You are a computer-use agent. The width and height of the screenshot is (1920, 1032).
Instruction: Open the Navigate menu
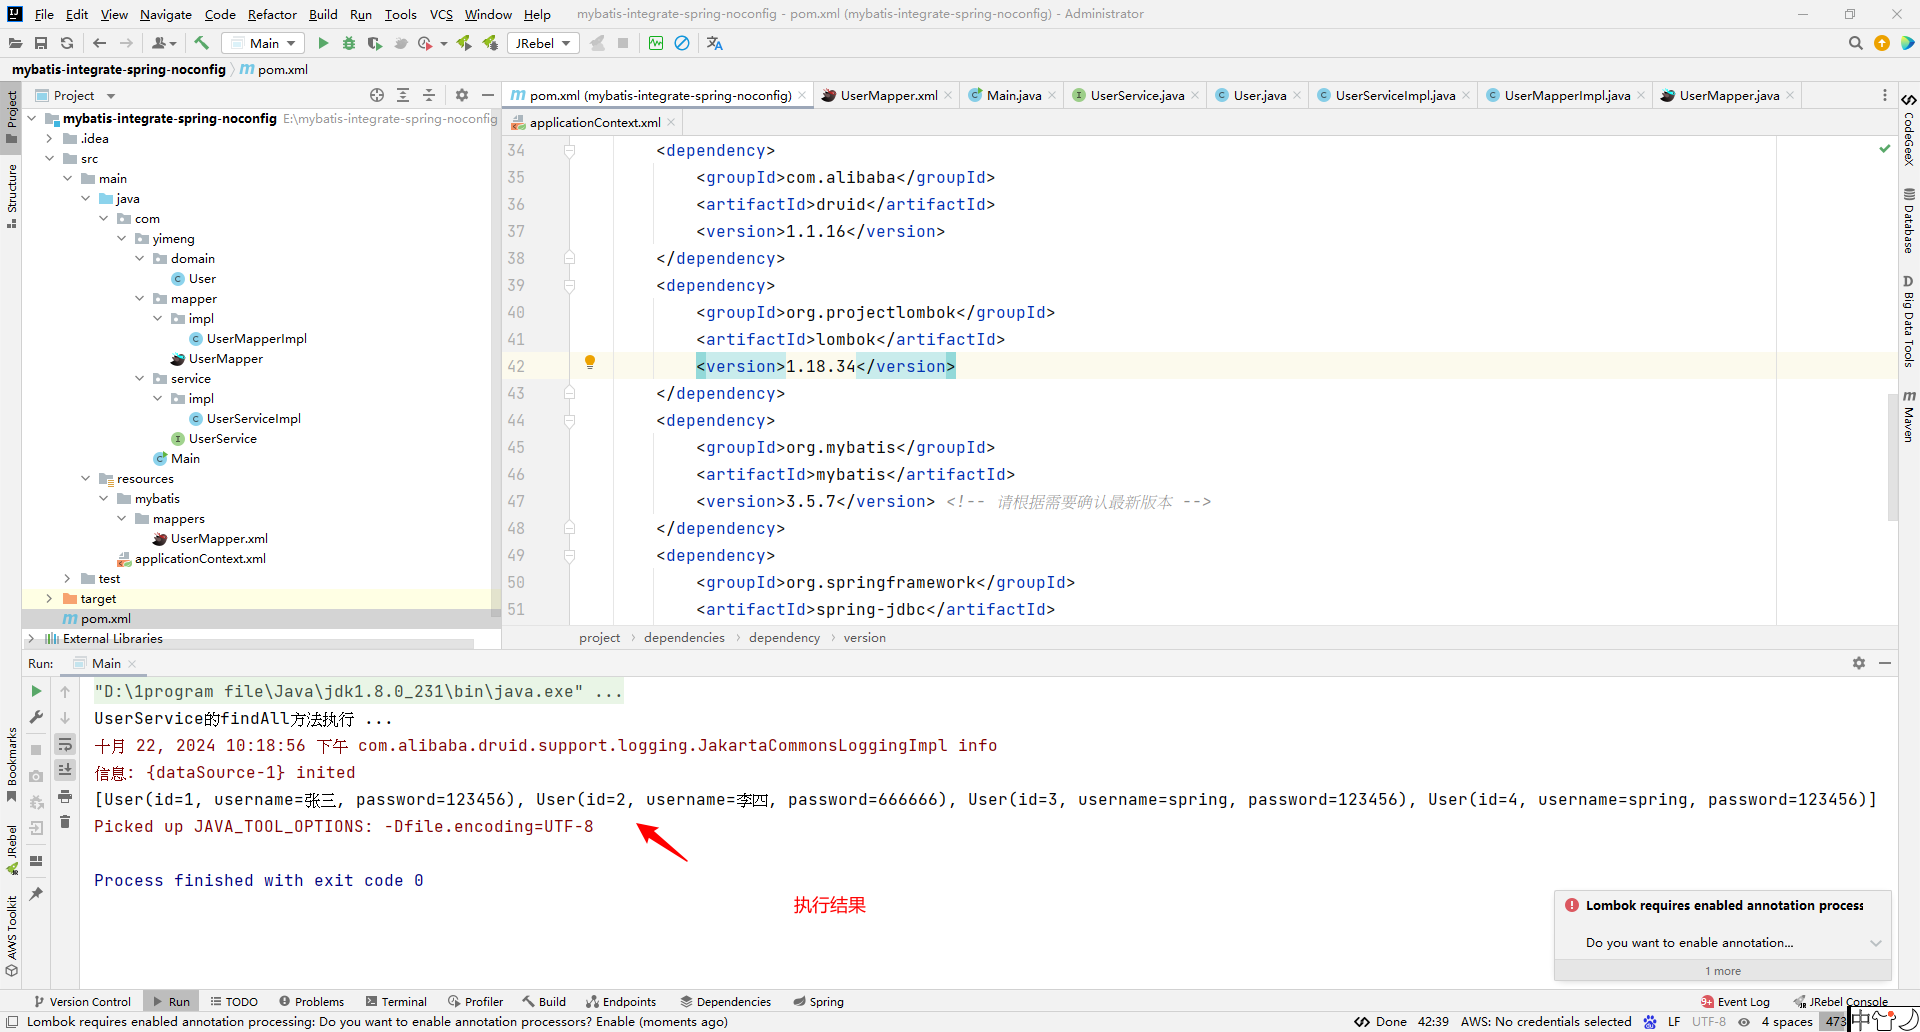(166, 14)
